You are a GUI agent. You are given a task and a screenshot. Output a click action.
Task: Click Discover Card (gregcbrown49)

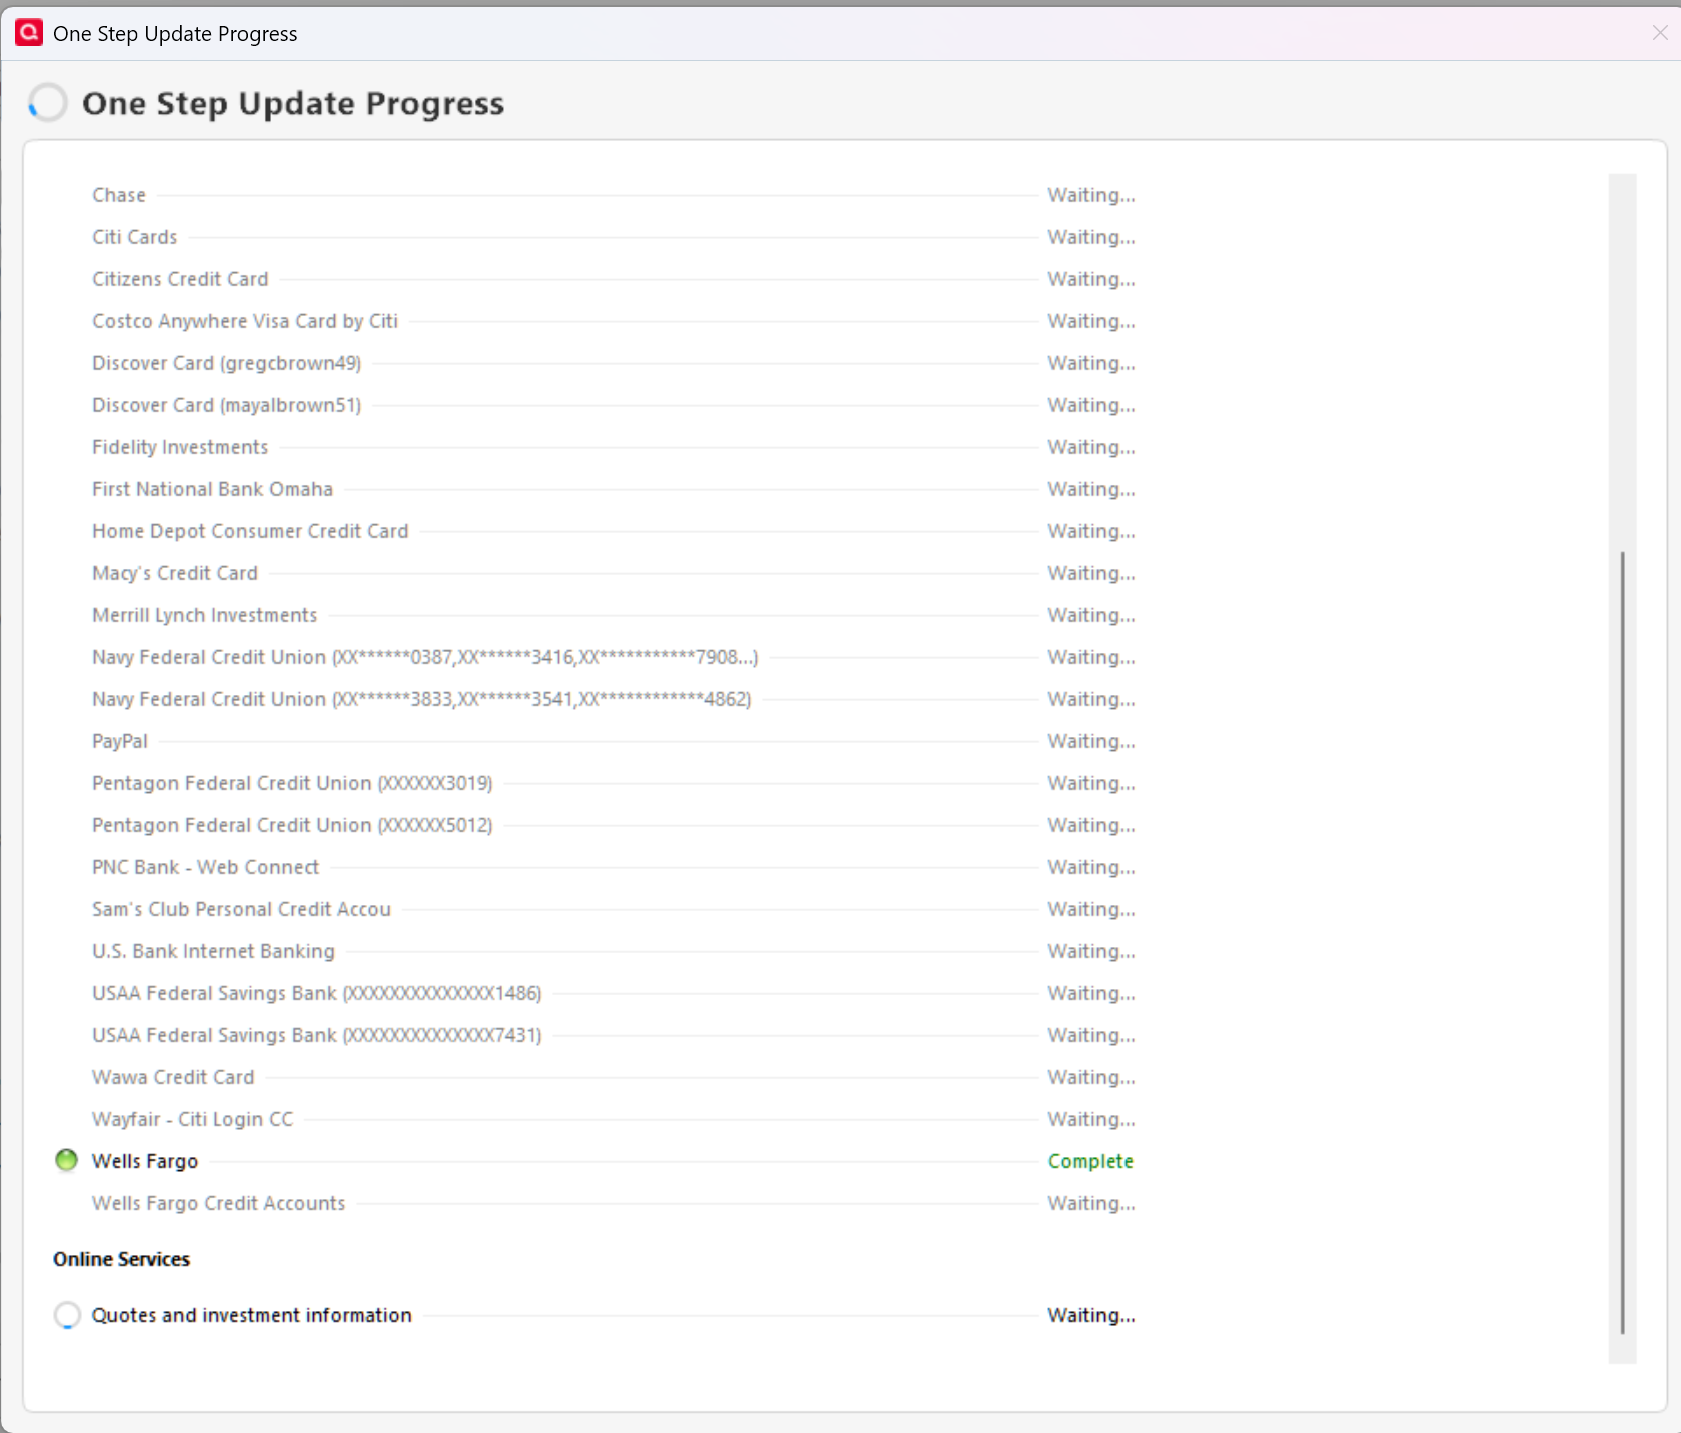[x=227, y=363]
